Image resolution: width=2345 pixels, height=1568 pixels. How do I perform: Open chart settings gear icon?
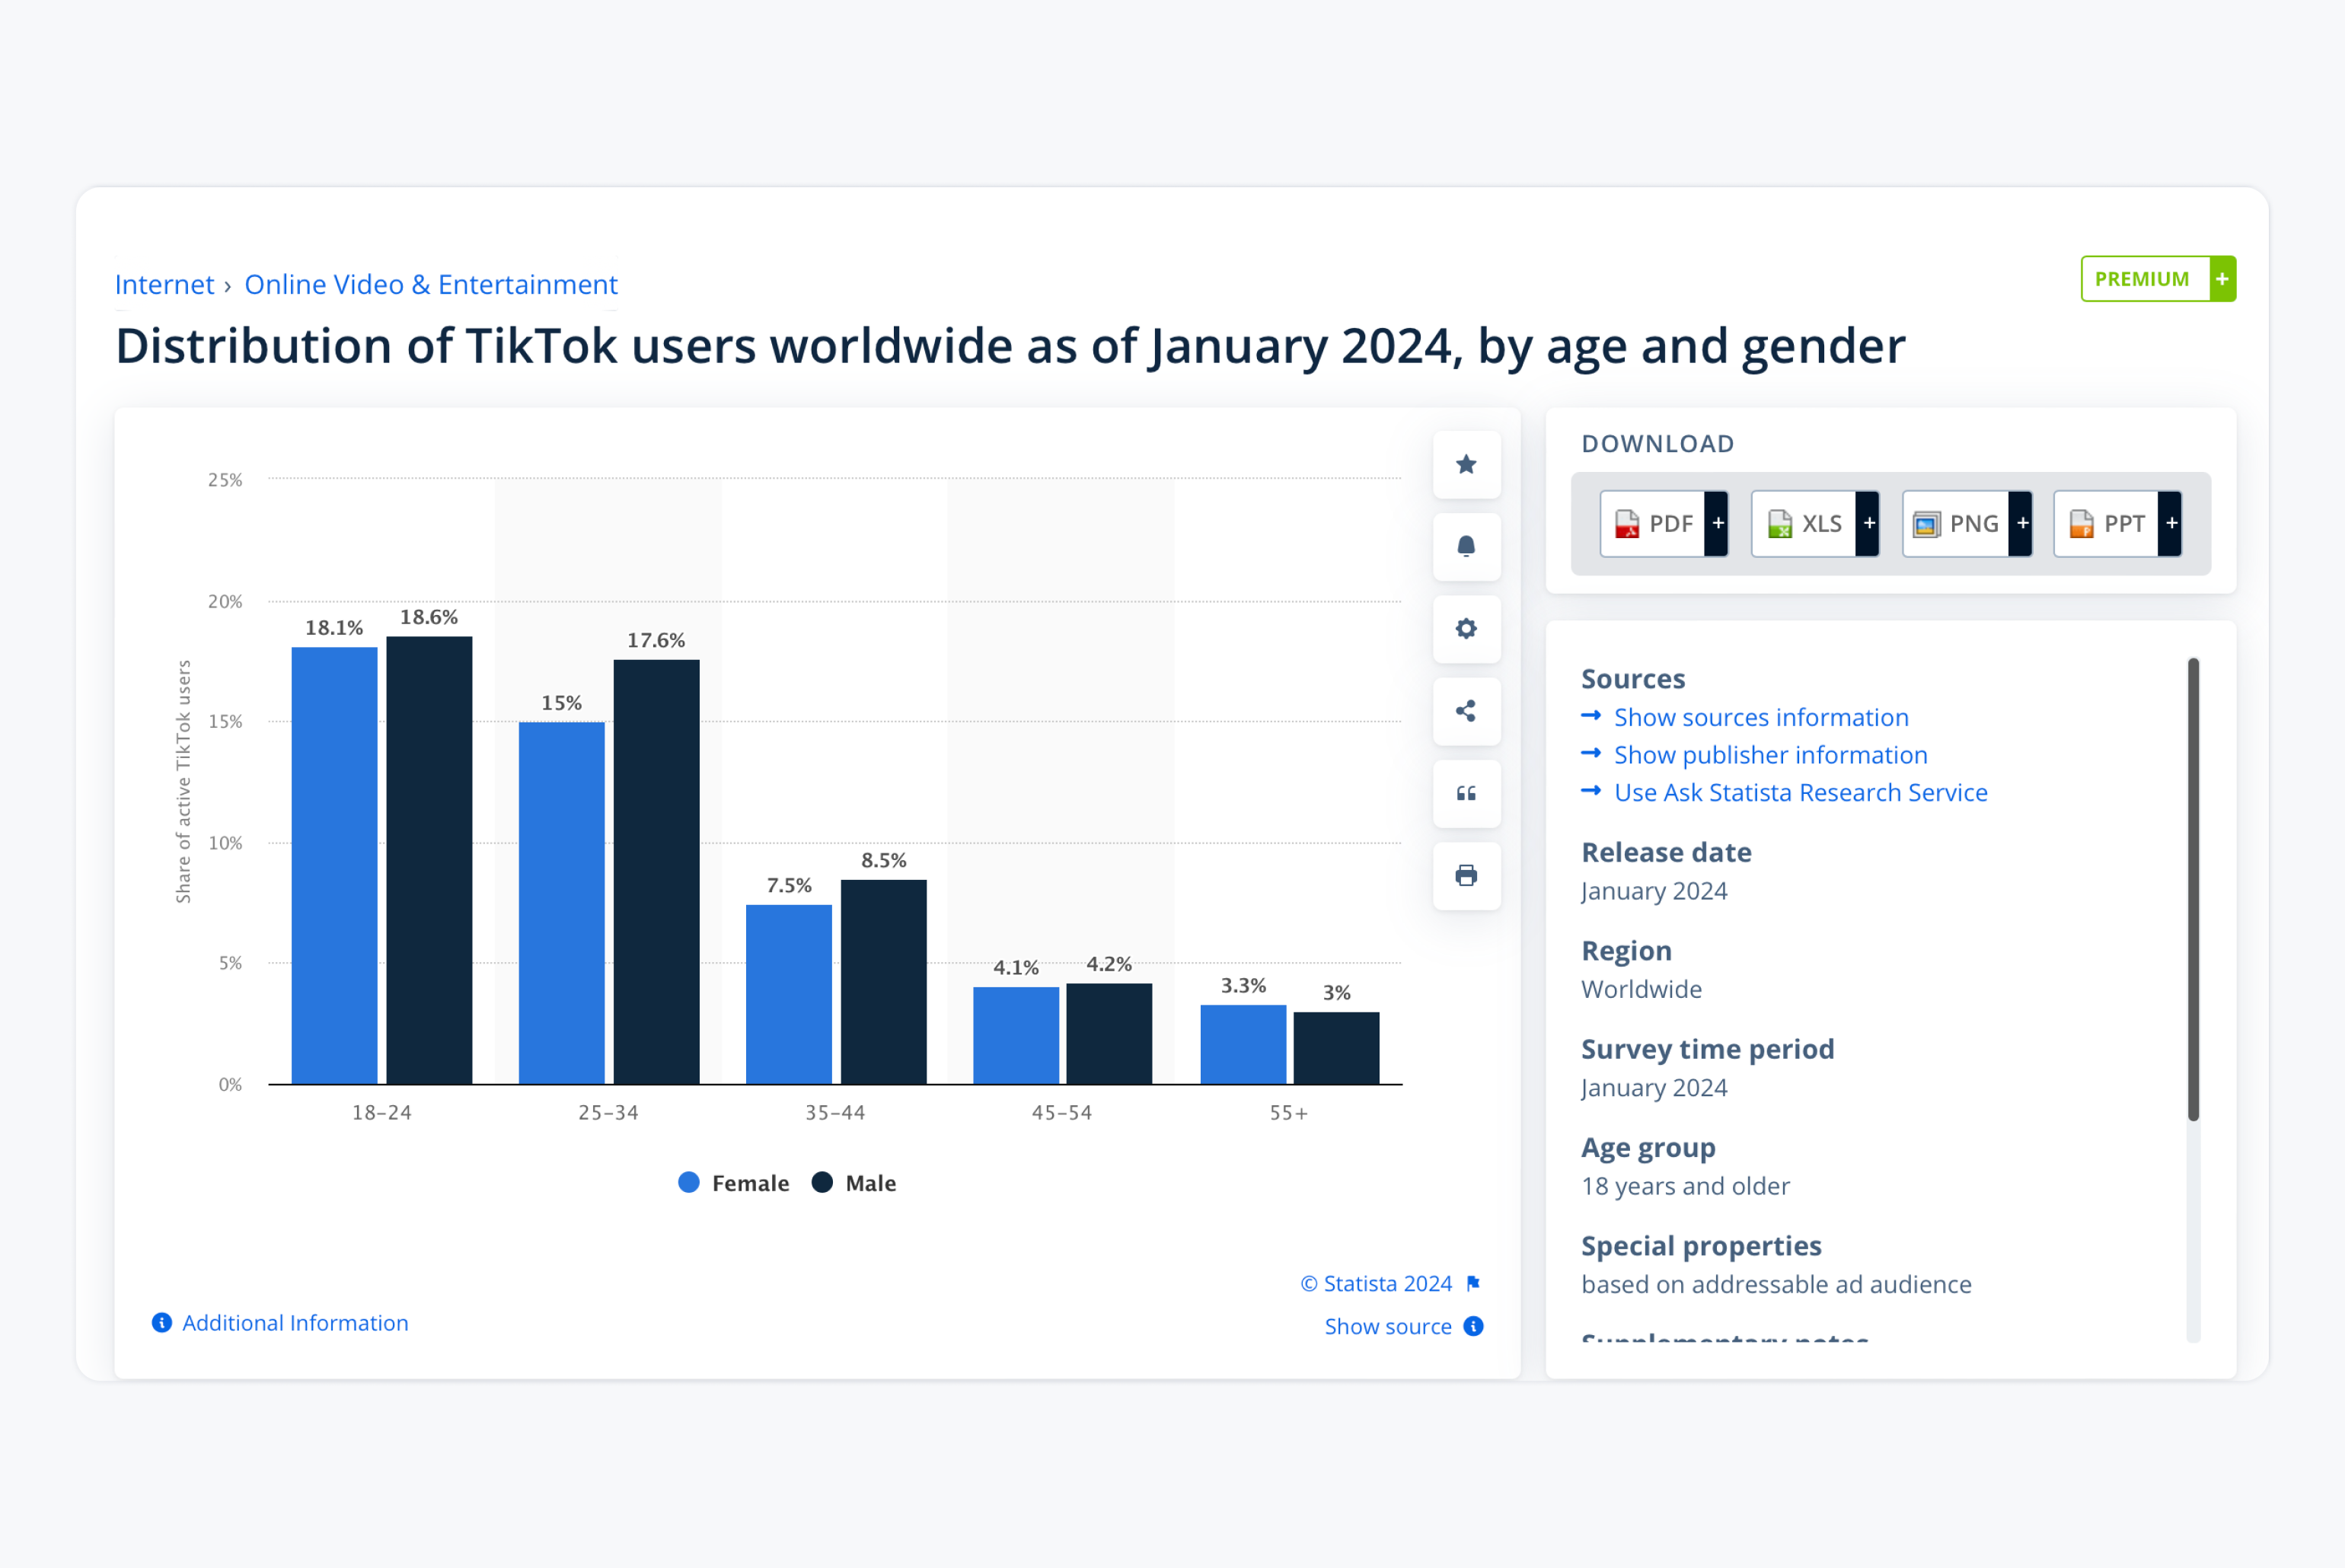click(x=1466, y=629)
